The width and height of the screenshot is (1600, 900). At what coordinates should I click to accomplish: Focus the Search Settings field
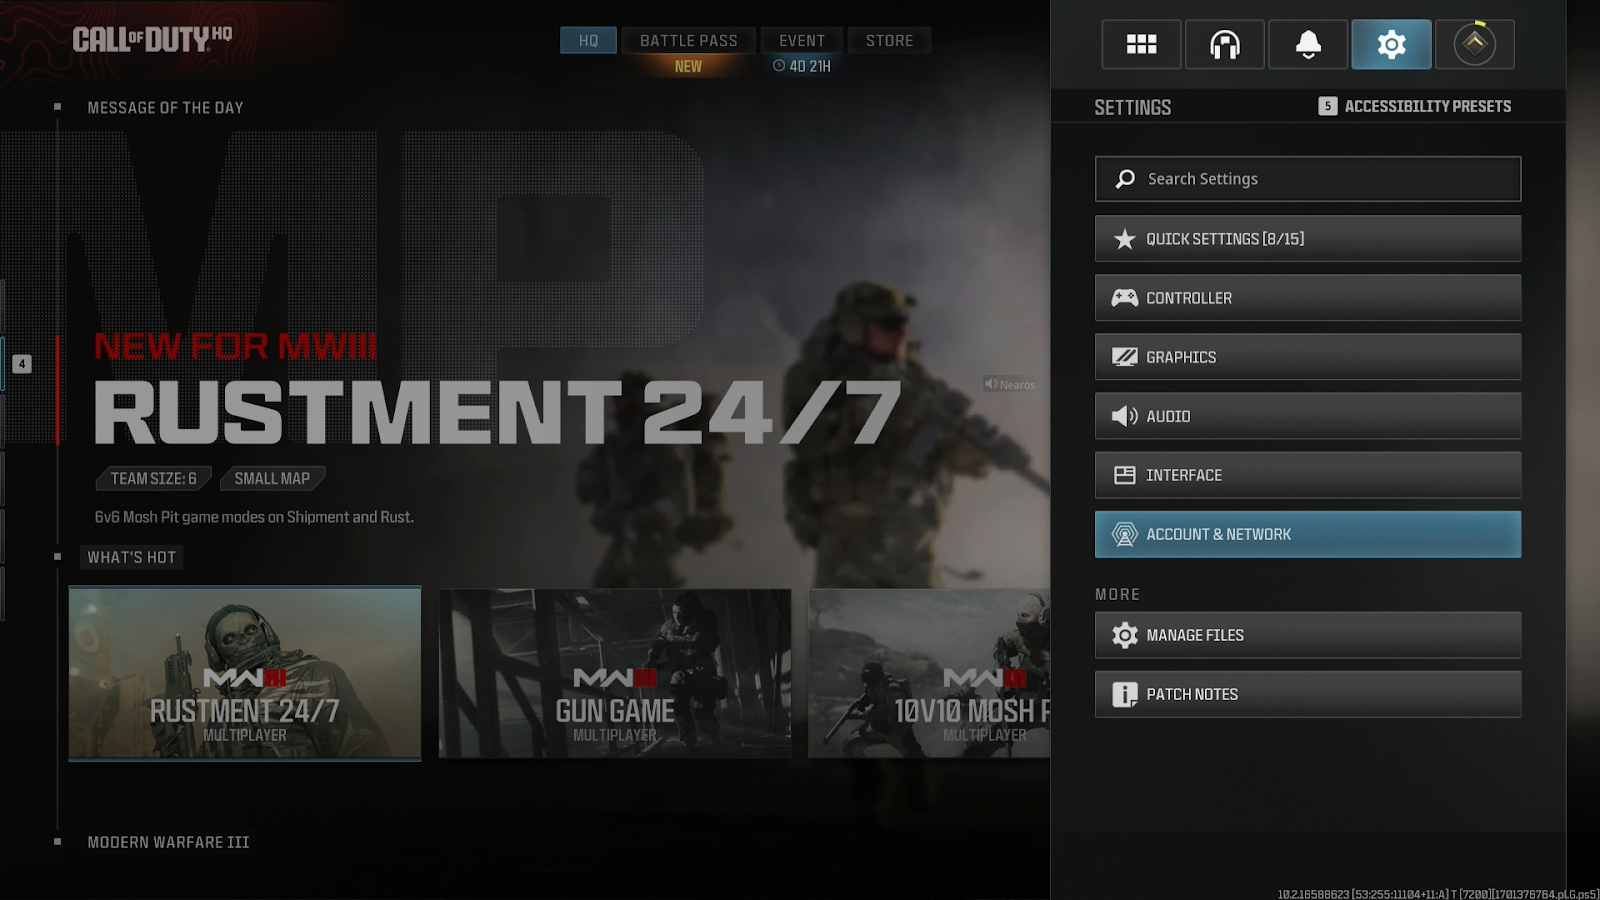click(1308, 179)
